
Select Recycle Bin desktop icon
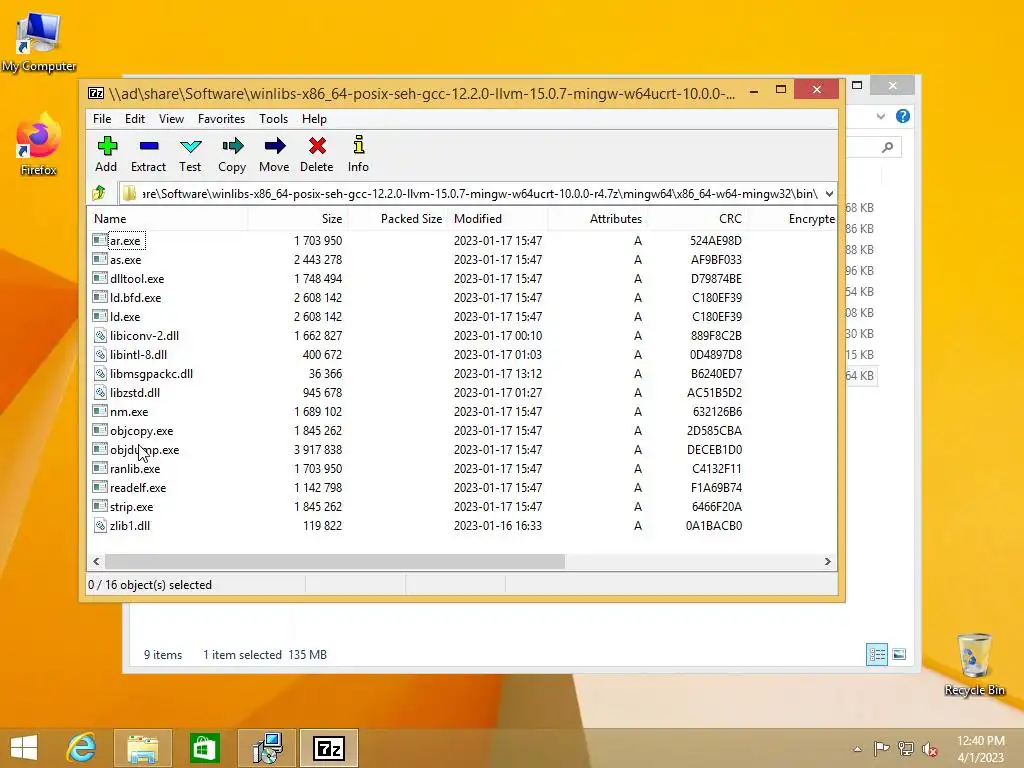click(974, 665)
